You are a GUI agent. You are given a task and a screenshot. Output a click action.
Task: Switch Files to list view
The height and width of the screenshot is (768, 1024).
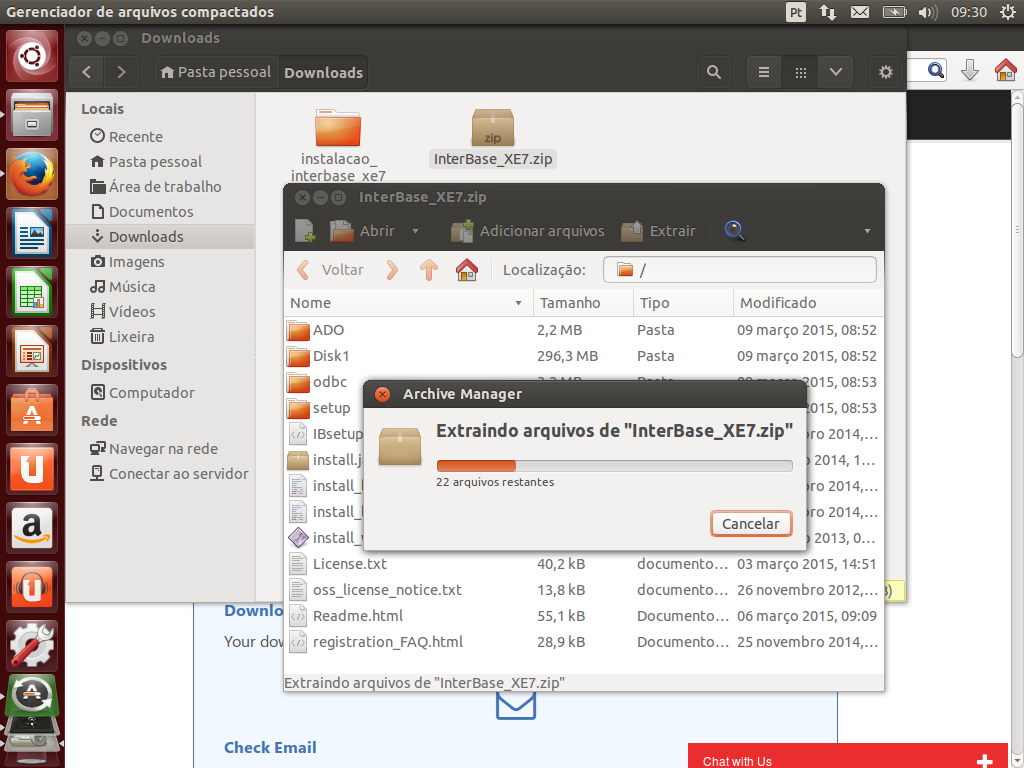(764, 72)
